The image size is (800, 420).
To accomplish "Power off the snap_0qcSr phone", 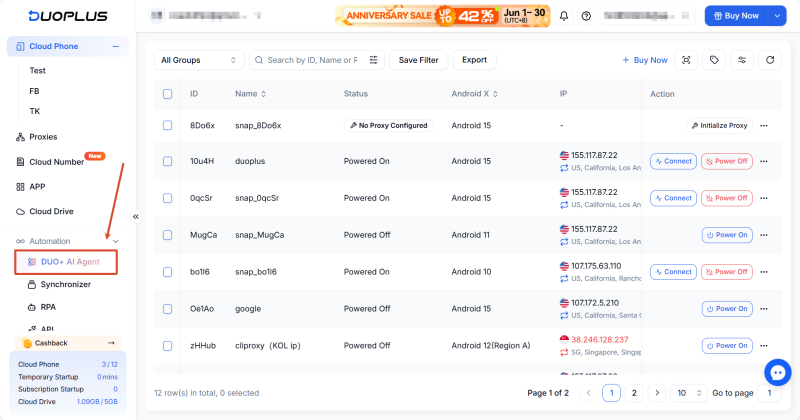I will point(727,198).
